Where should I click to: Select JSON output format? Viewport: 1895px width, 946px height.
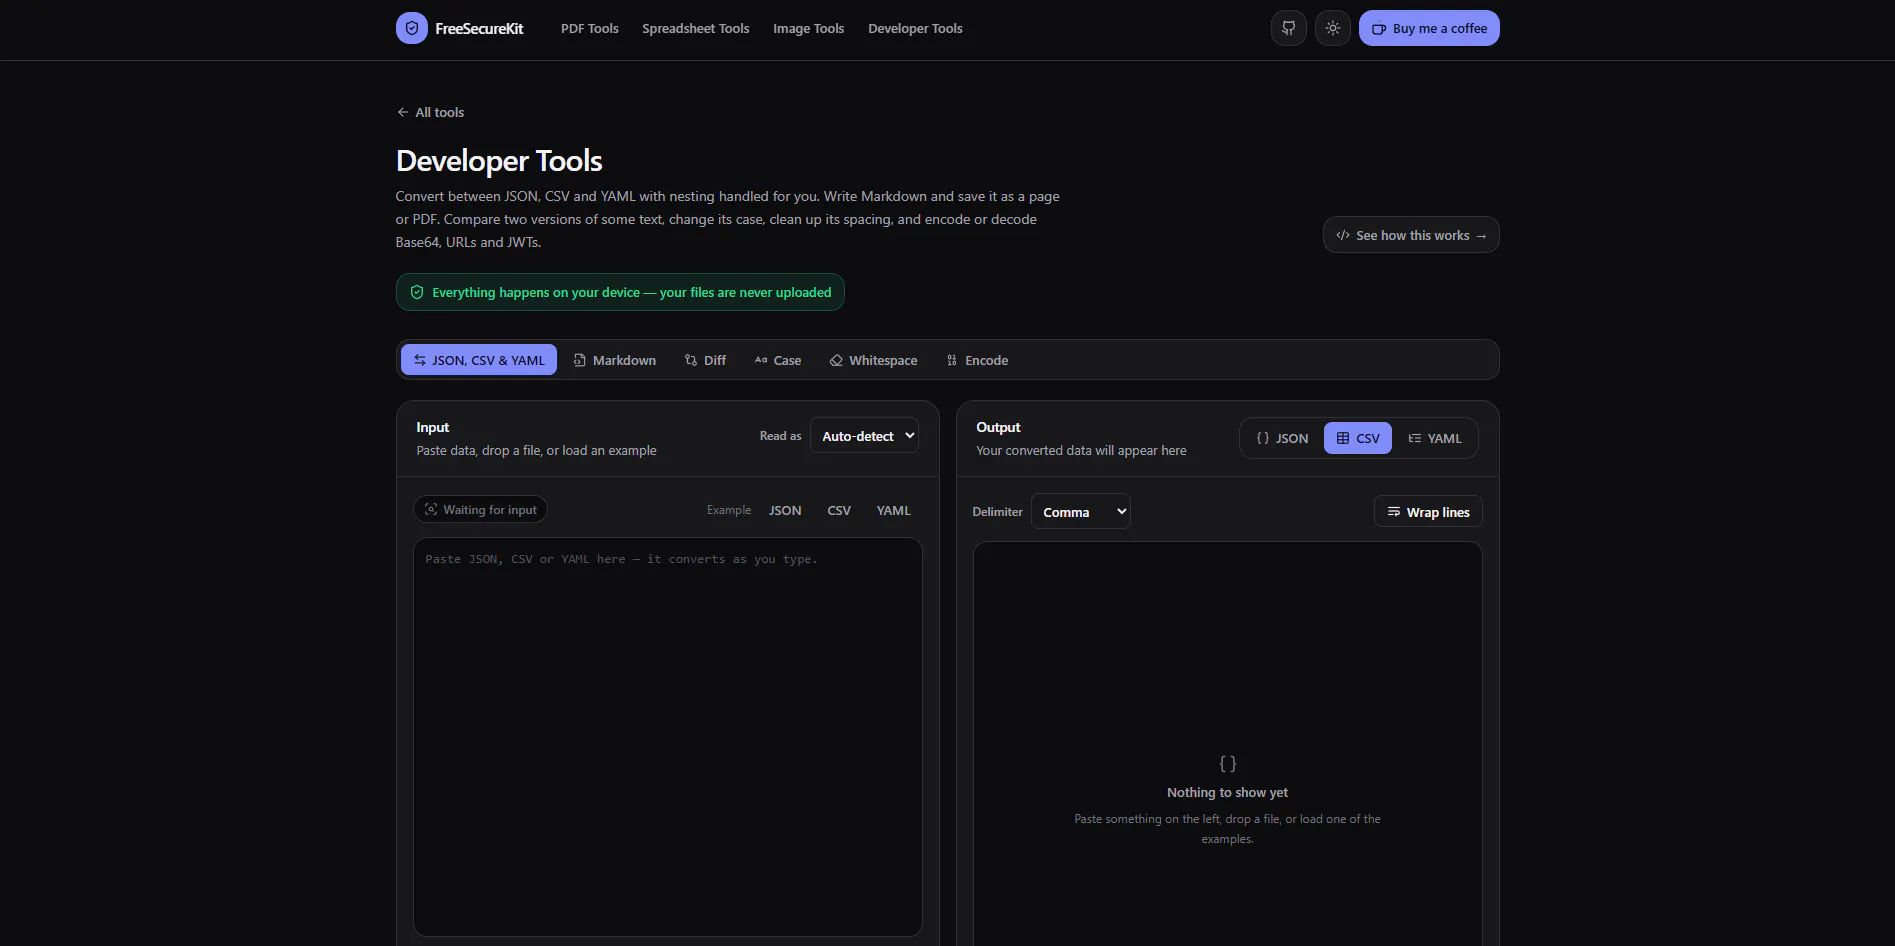1282,438
